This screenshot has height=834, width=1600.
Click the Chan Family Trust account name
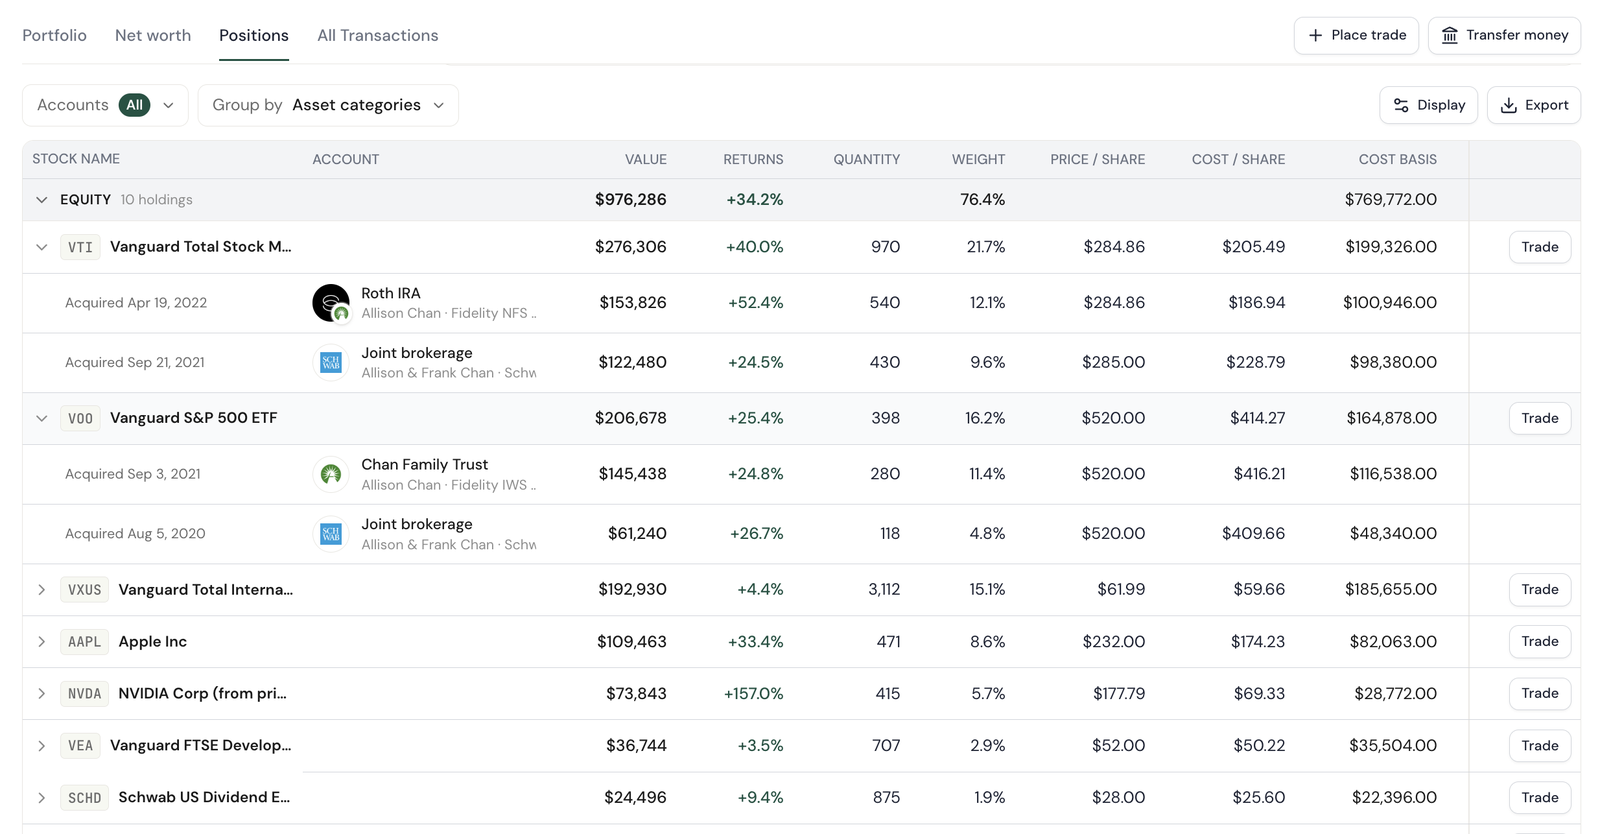click(x=424, y=464)
